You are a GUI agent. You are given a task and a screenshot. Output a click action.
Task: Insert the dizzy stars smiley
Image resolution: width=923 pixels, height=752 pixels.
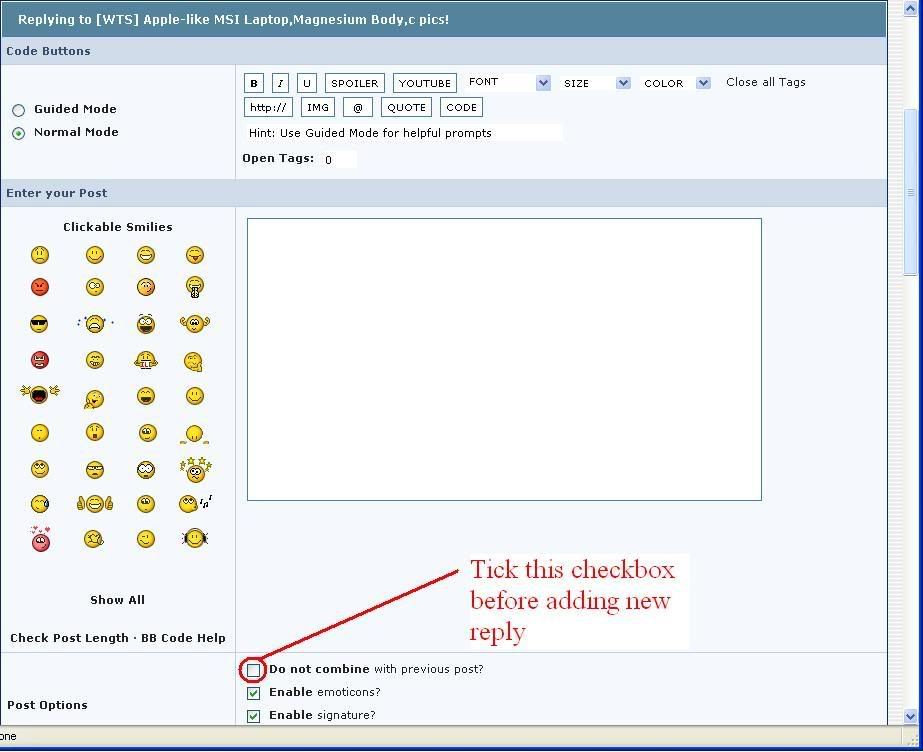click(195, 468)
